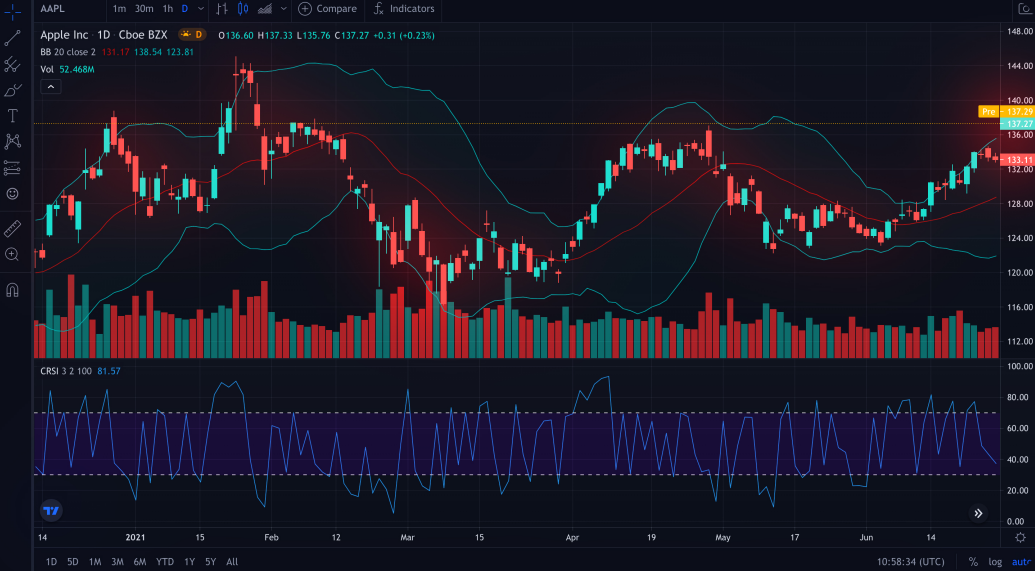Click the BB 20 close 2 indicator label

coord(68,51)
